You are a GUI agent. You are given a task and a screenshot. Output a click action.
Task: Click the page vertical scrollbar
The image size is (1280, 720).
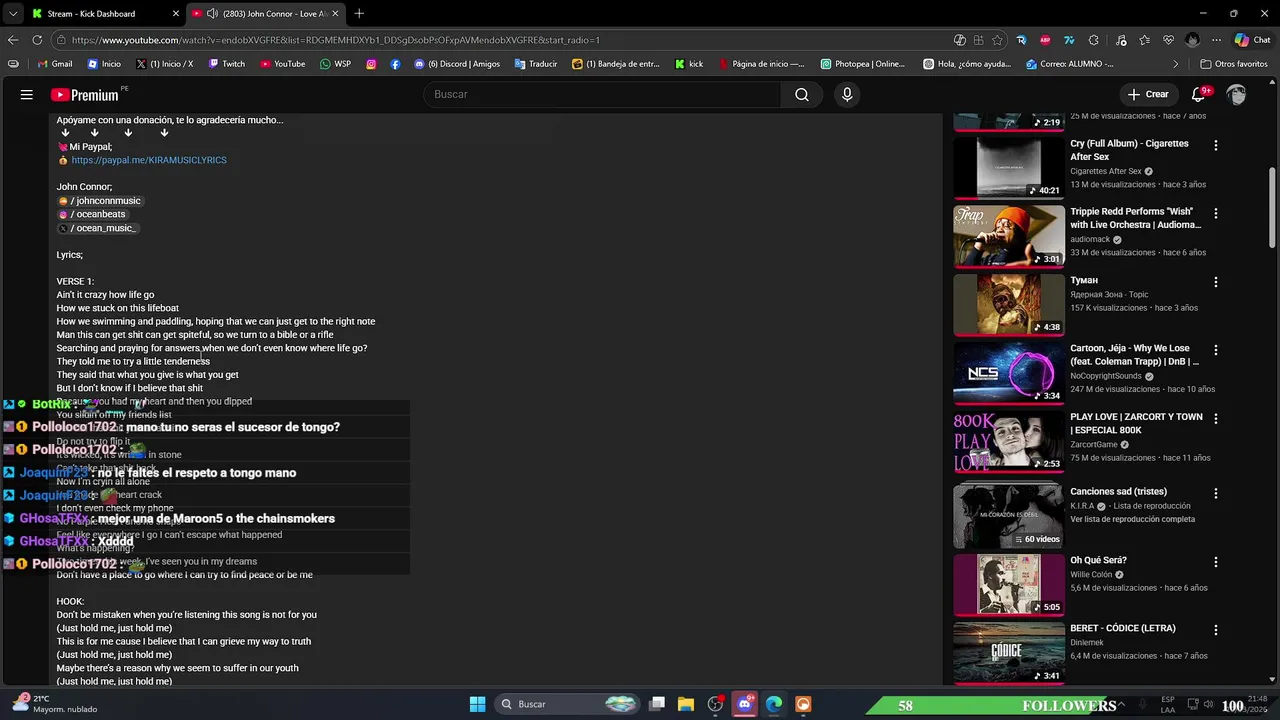[1272, 208]
